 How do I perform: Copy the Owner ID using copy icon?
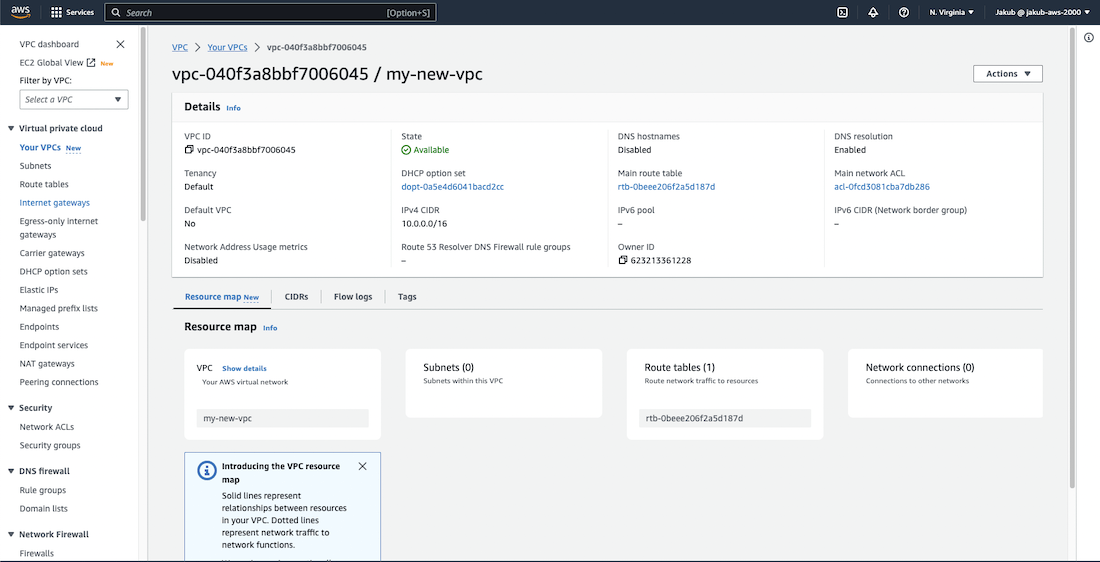[x=623, y=260]
